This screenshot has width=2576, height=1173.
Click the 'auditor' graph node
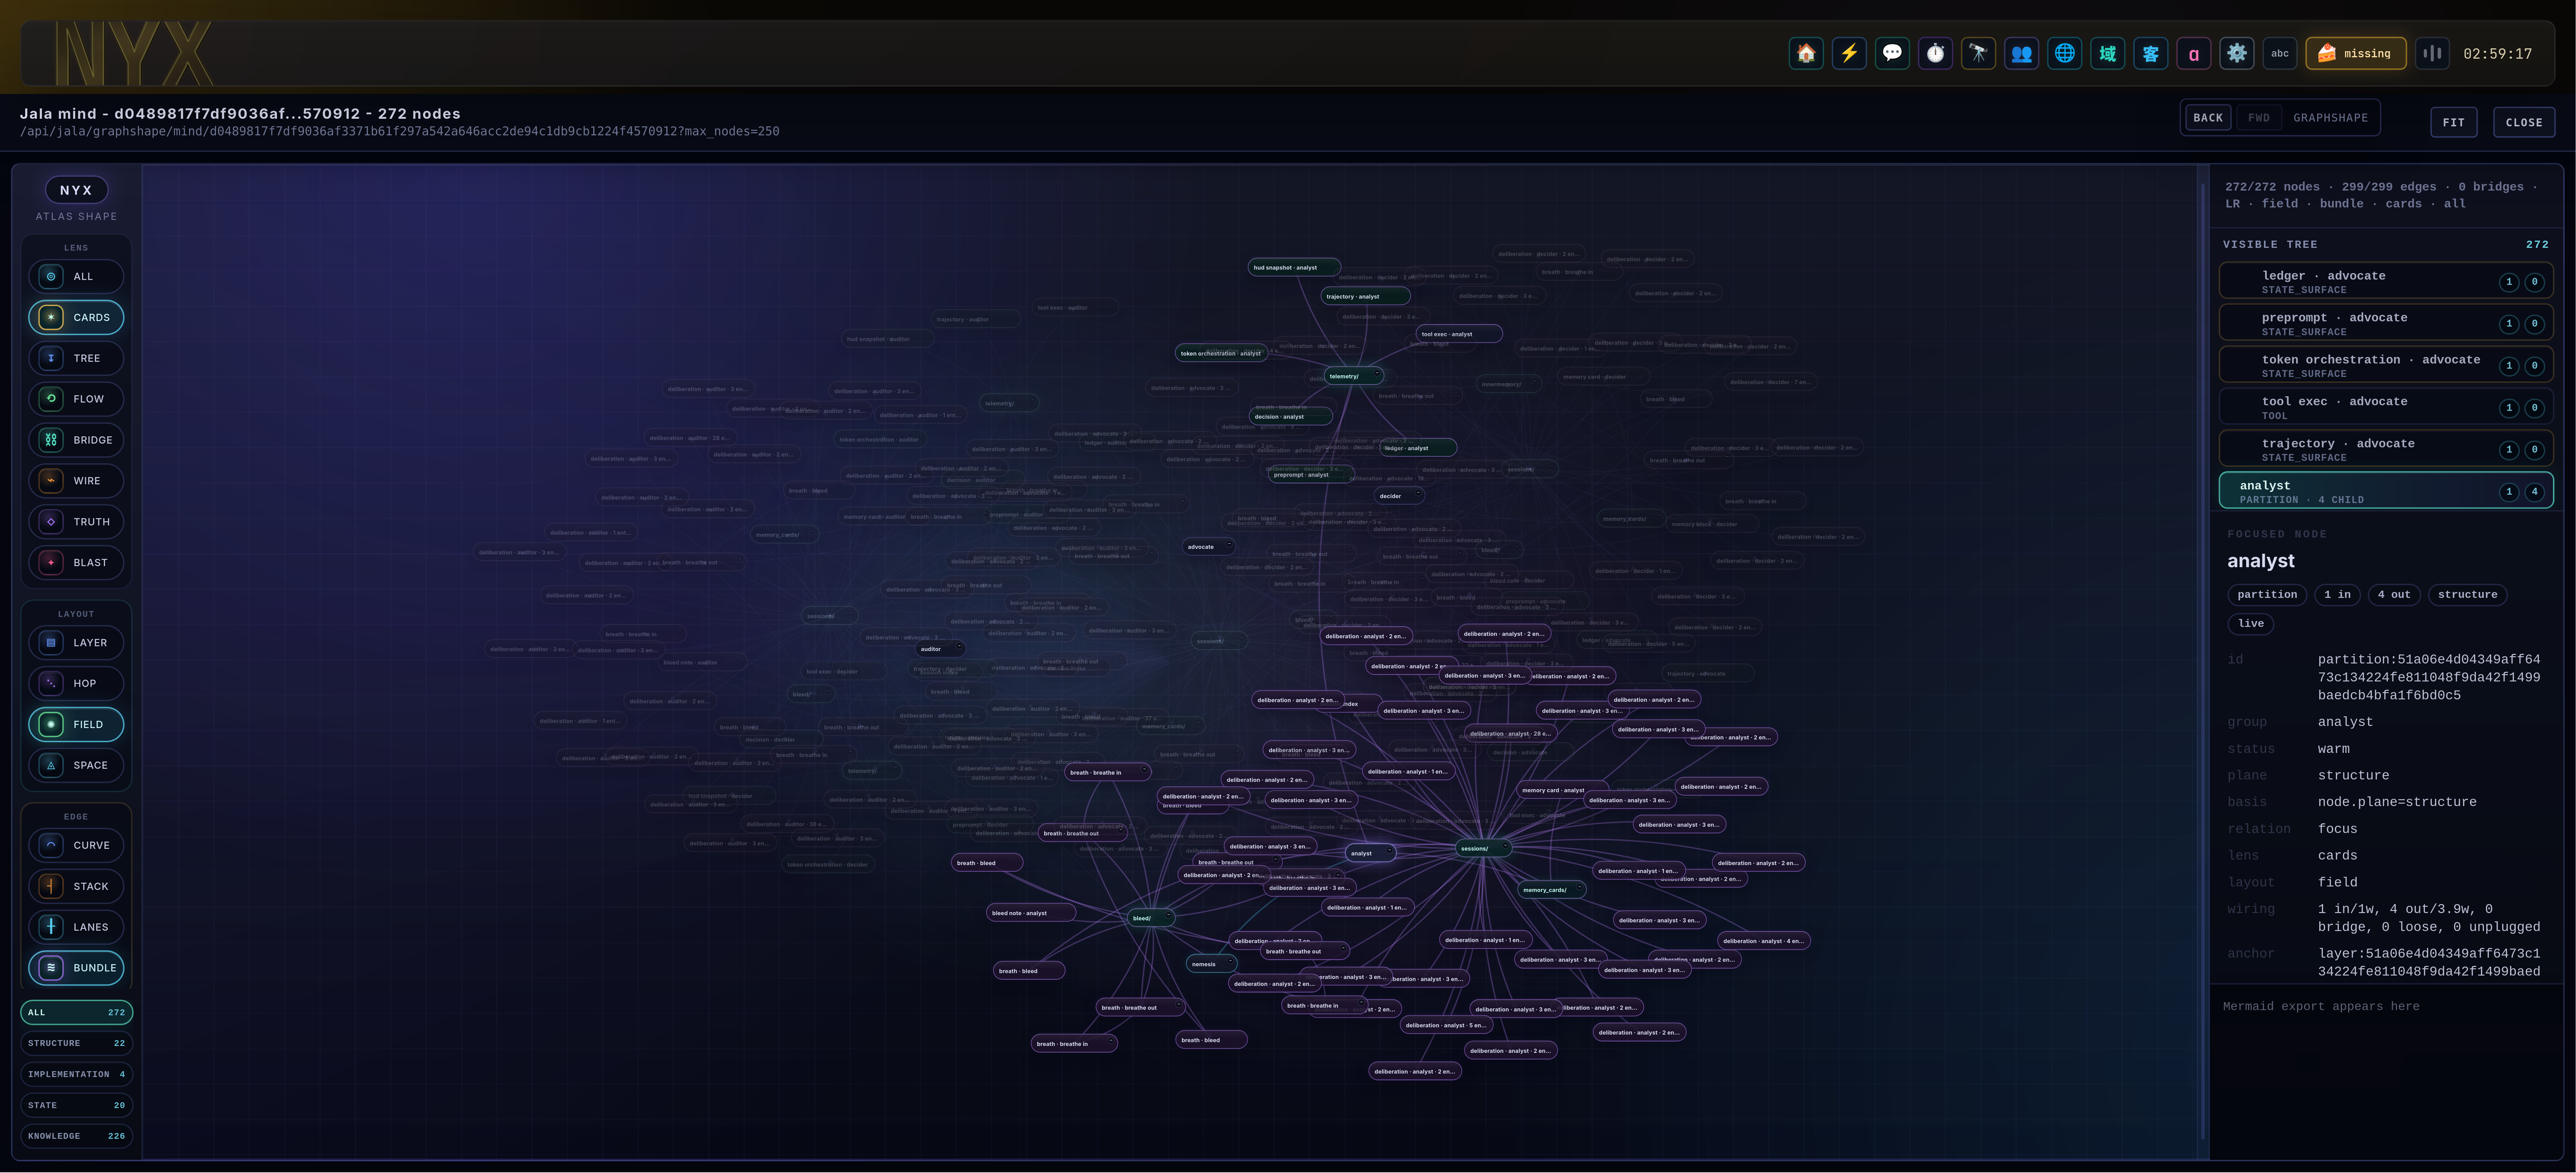940,649
